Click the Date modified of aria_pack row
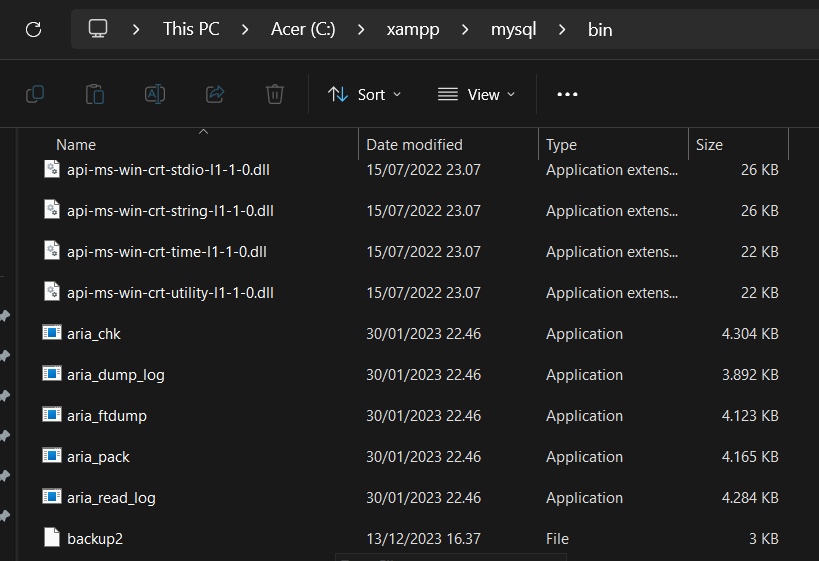Viewport: 819px width, 561px height. 423,457
